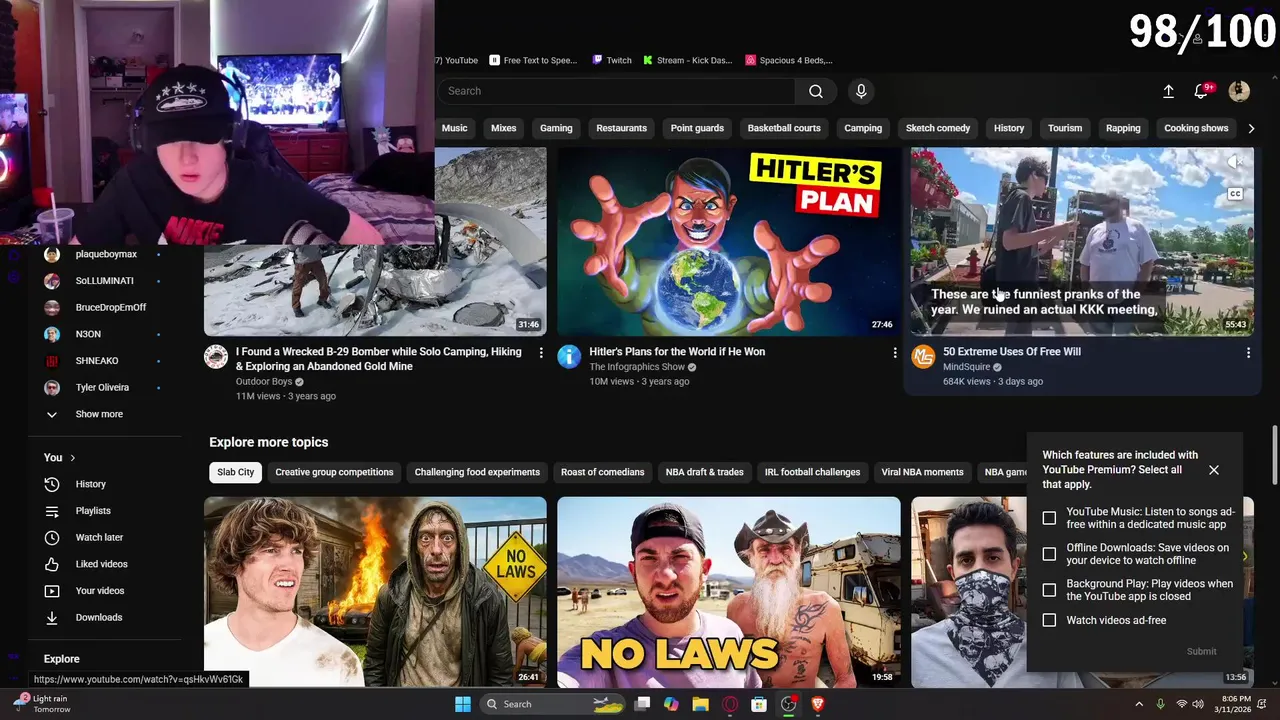
Task: Open Task View on the taskbar
Action: (643, 704)
